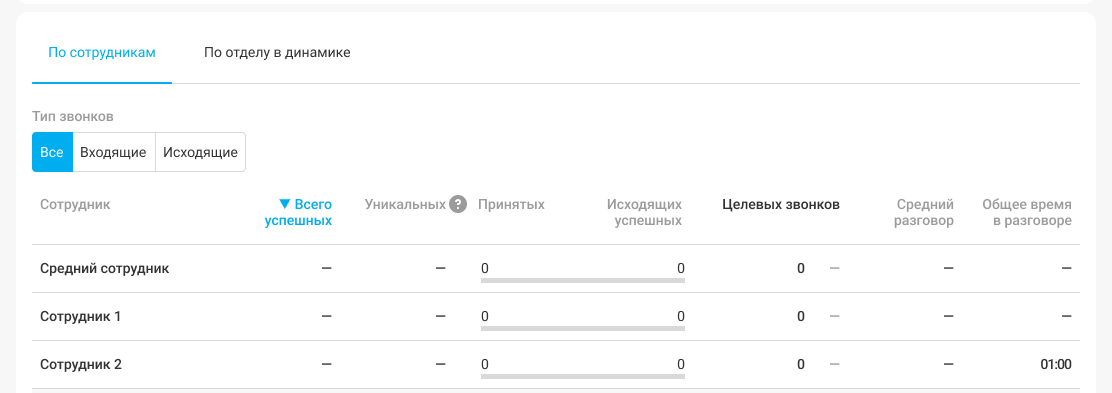Screen dimensions: 1112x393
Task: Click the help icon next to Уникальных
Action: click(x=458, y=205)
